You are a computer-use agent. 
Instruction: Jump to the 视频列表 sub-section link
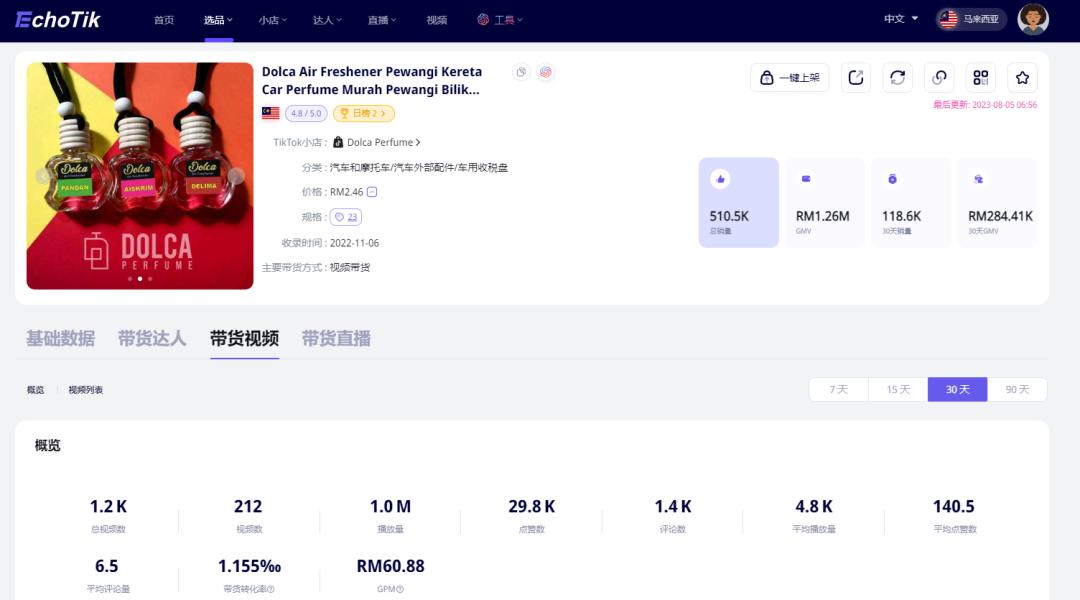click(x=85, y=390)
